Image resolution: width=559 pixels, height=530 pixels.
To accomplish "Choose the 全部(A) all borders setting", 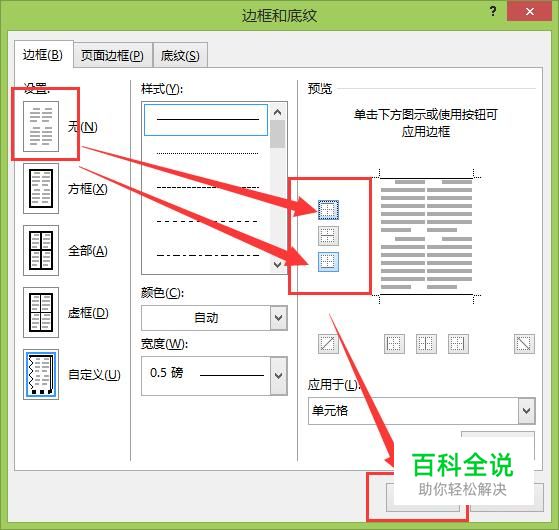I will click(41, 251).
